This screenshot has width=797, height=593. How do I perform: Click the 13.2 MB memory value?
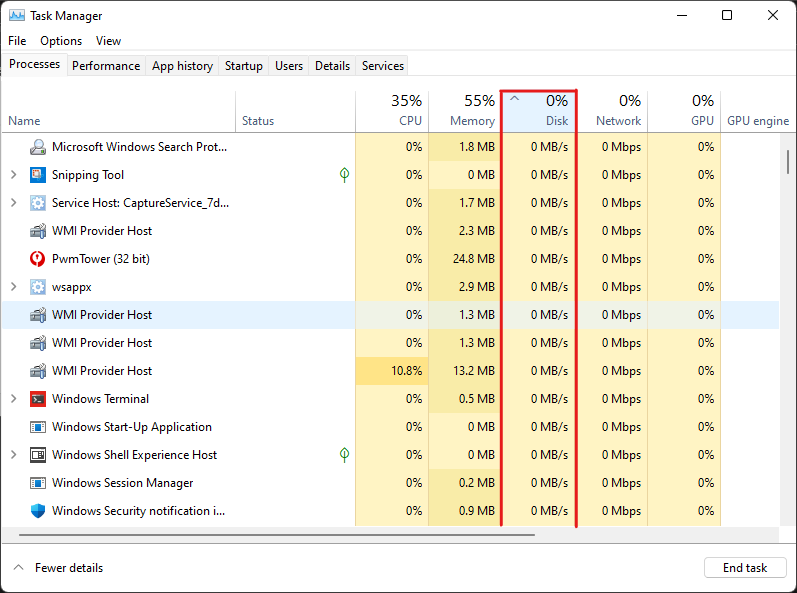tap(474, 371)
